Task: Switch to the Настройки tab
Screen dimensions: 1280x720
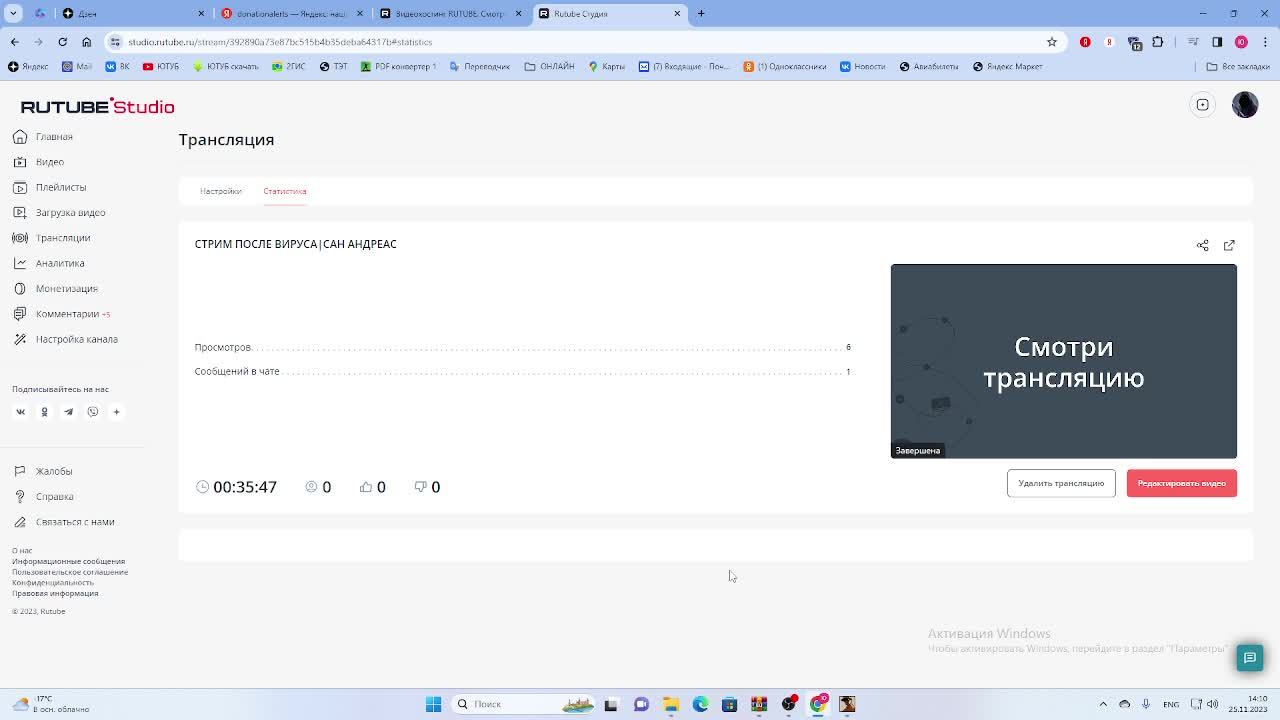Action: [220, 191]
